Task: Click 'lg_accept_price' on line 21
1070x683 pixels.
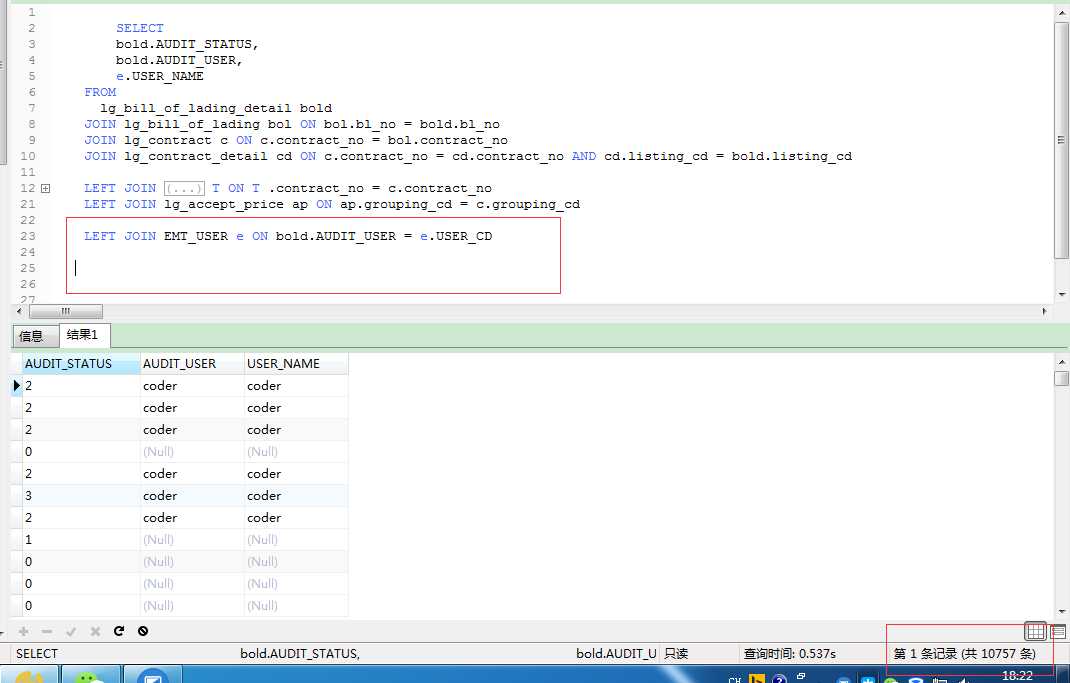Action: pos(224,204)
